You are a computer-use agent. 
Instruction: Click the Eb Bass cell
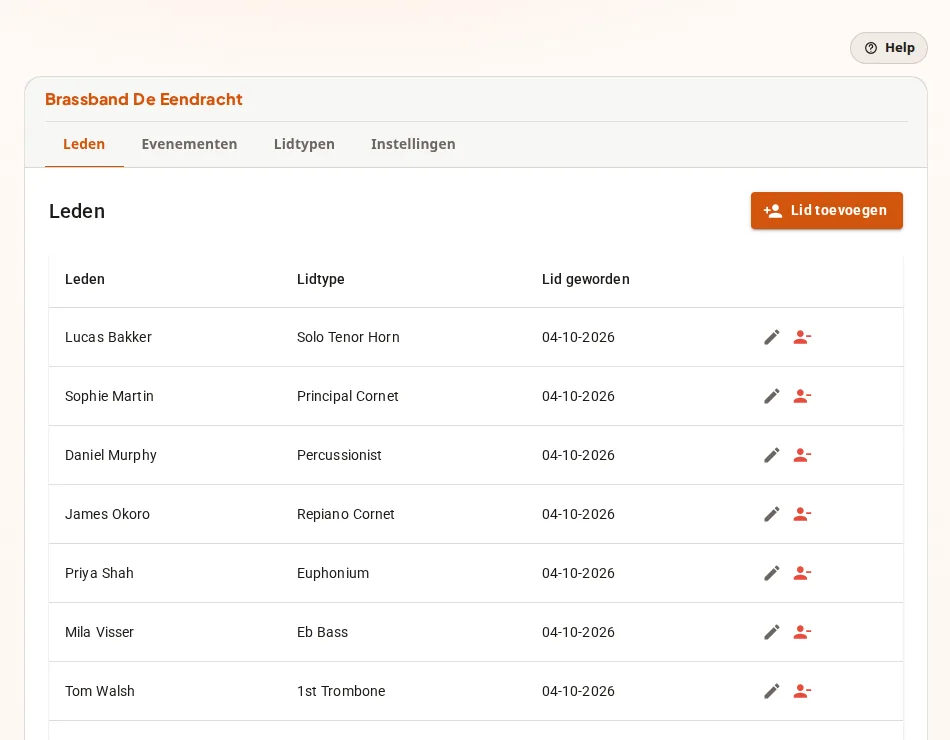[x=322, y=632]
